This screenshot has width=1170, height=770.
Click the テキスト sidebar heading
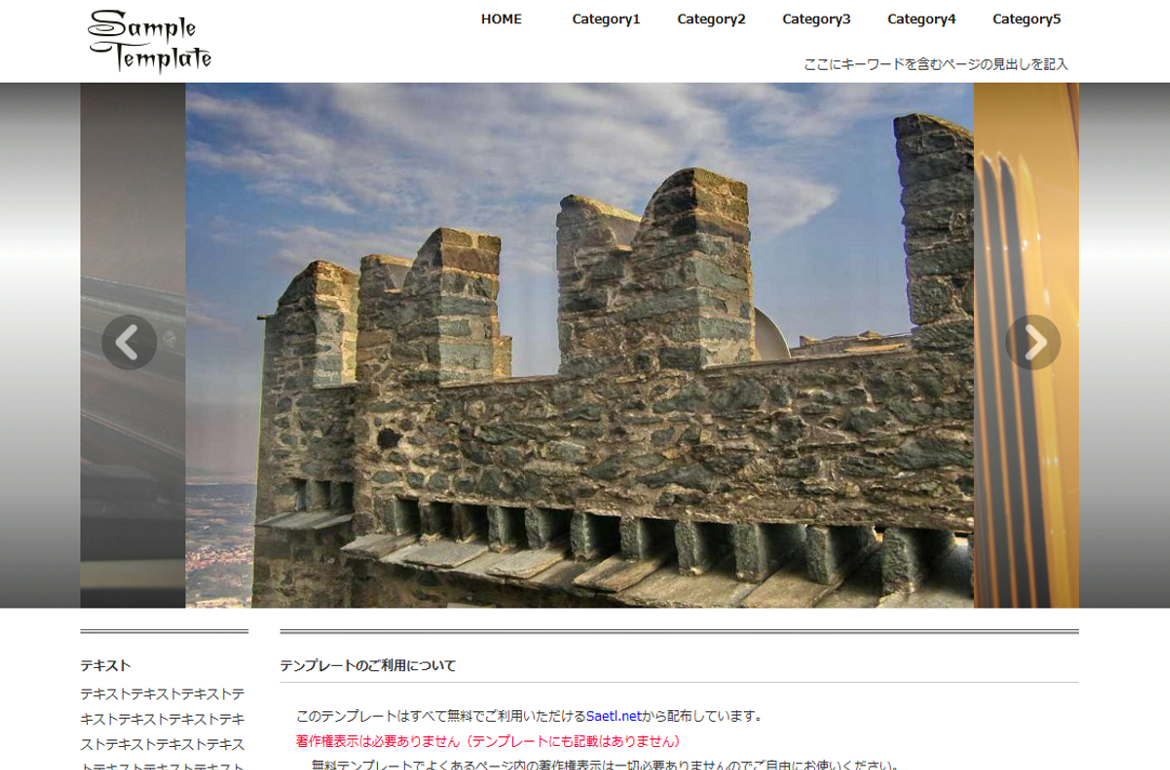(106, 666)
